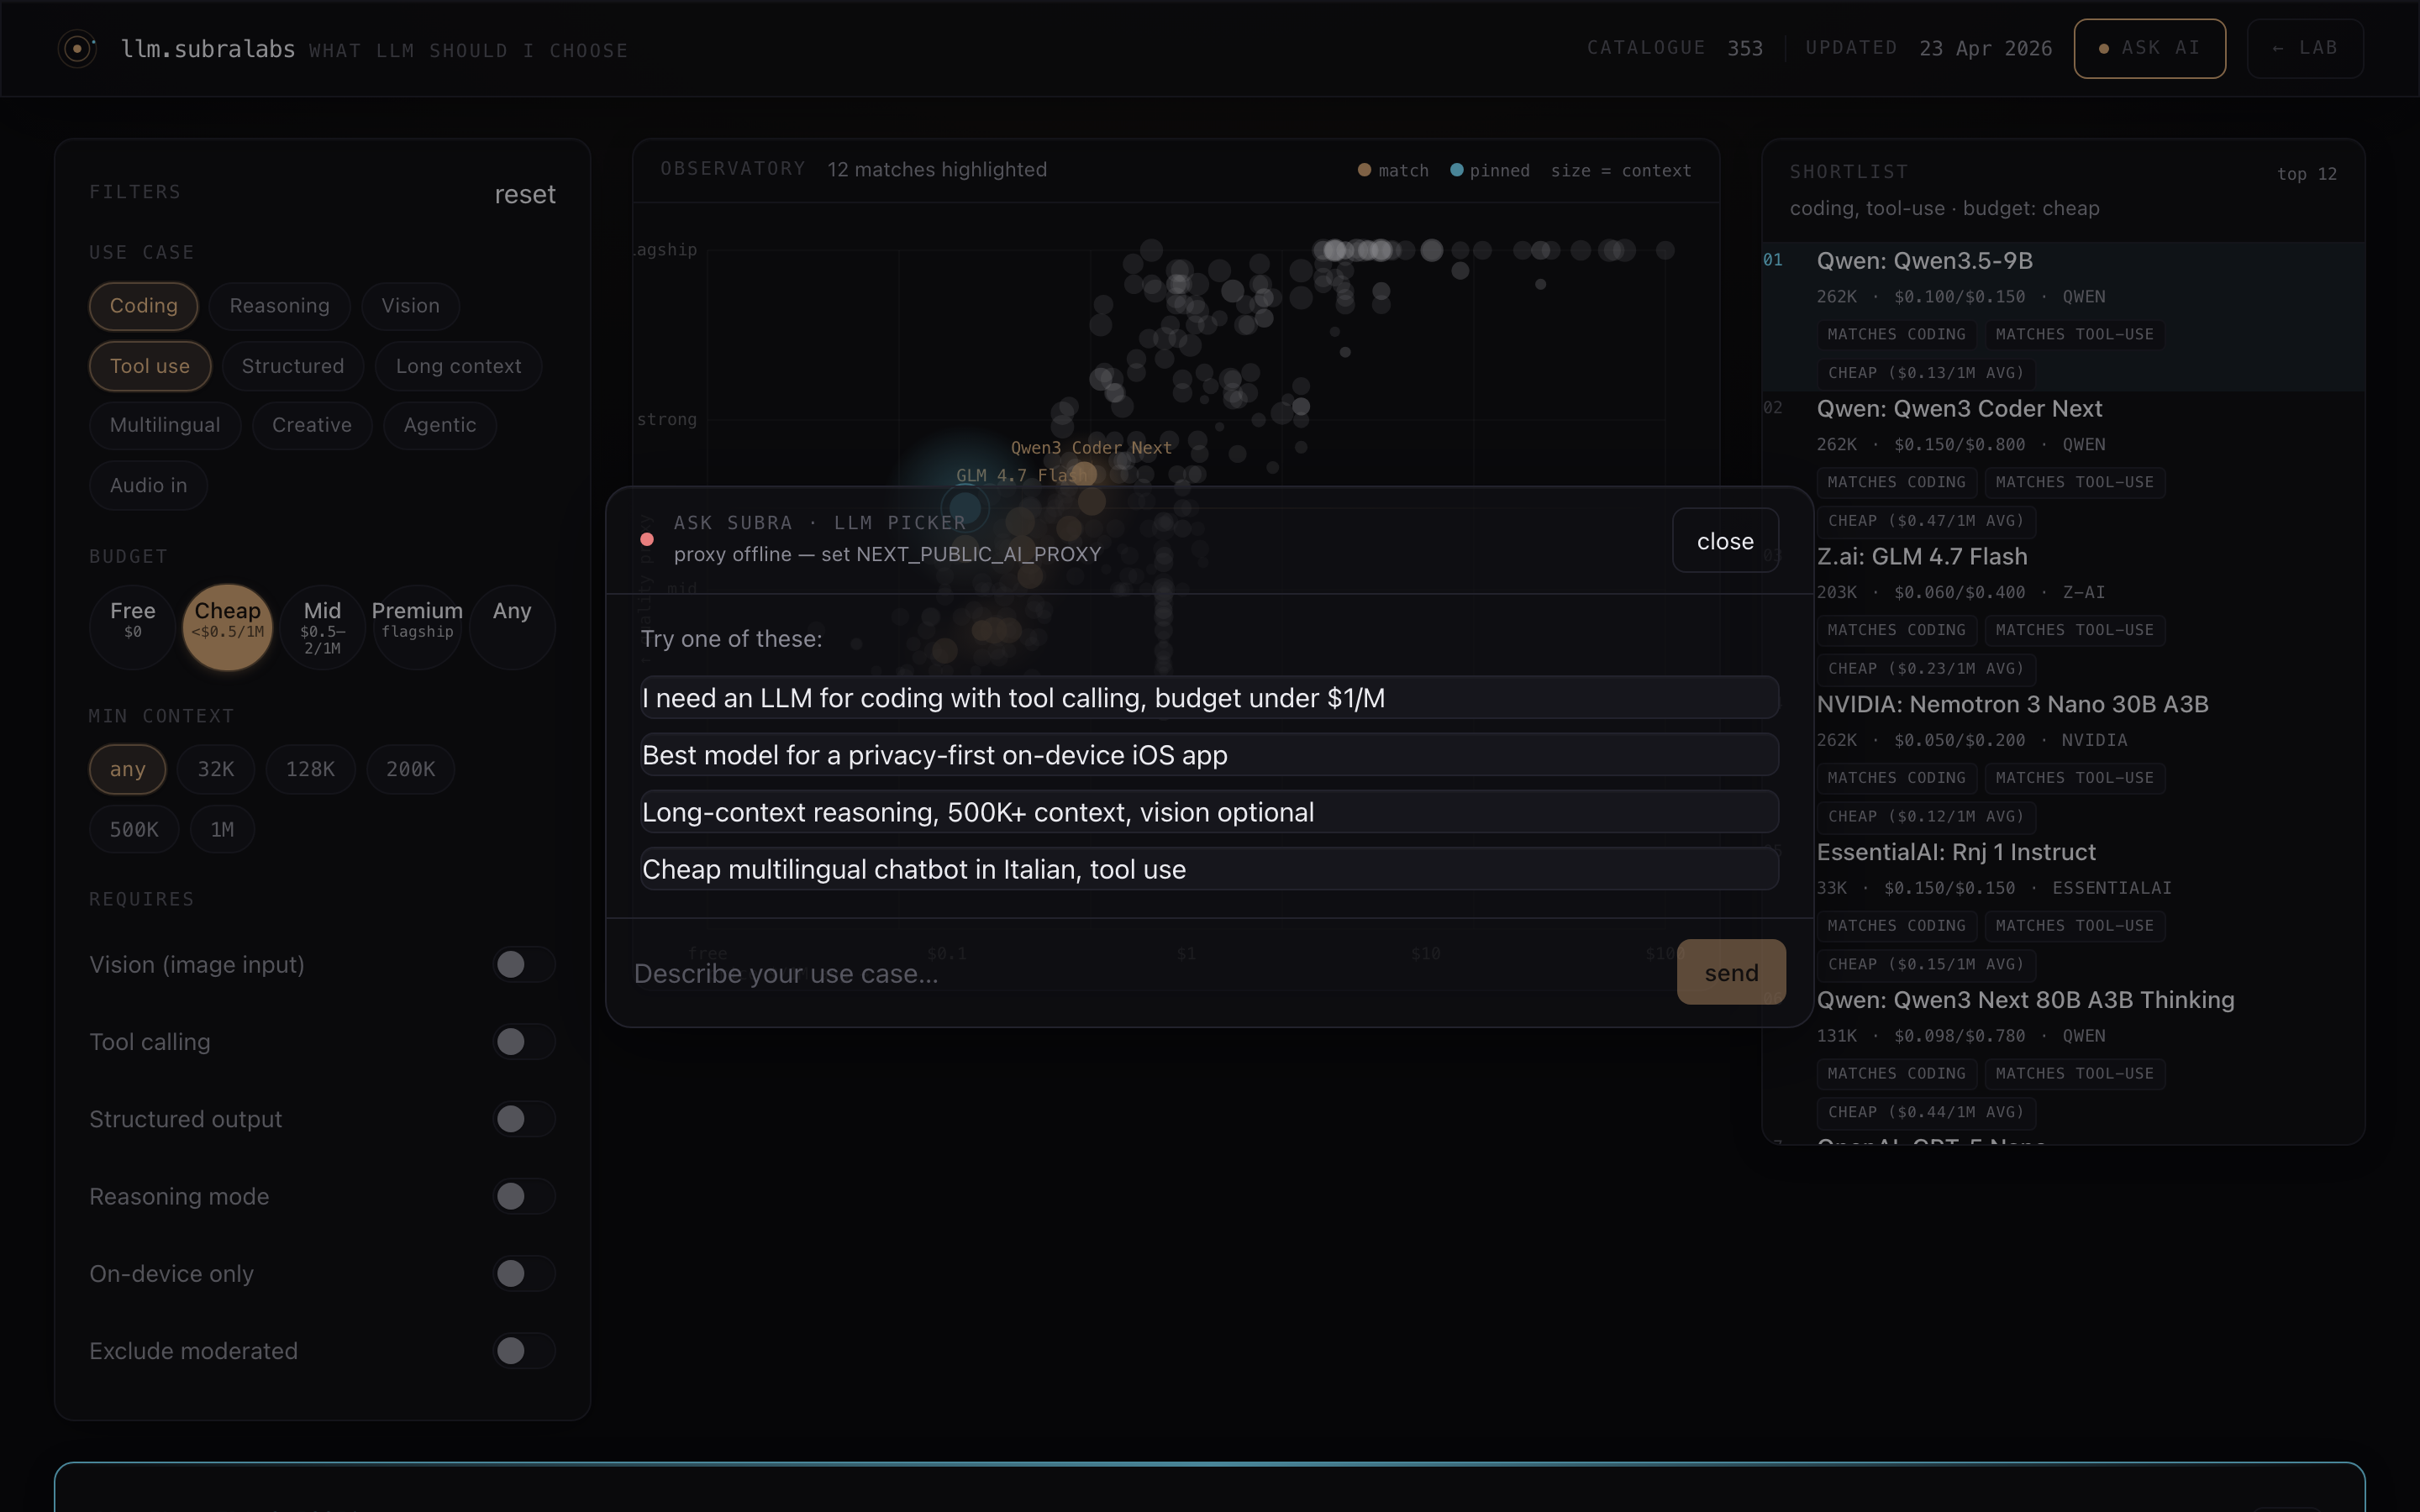Choose the Any budget option
Viewport: 2420px width, 1512px height.
point(512,627)
